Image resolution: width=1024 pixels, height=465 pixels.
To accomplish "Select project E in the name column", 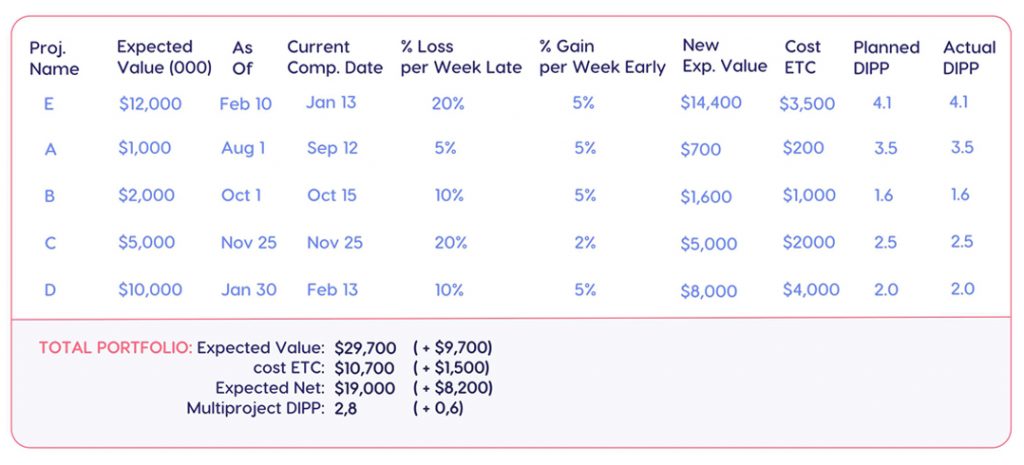I will pos(49,103).
